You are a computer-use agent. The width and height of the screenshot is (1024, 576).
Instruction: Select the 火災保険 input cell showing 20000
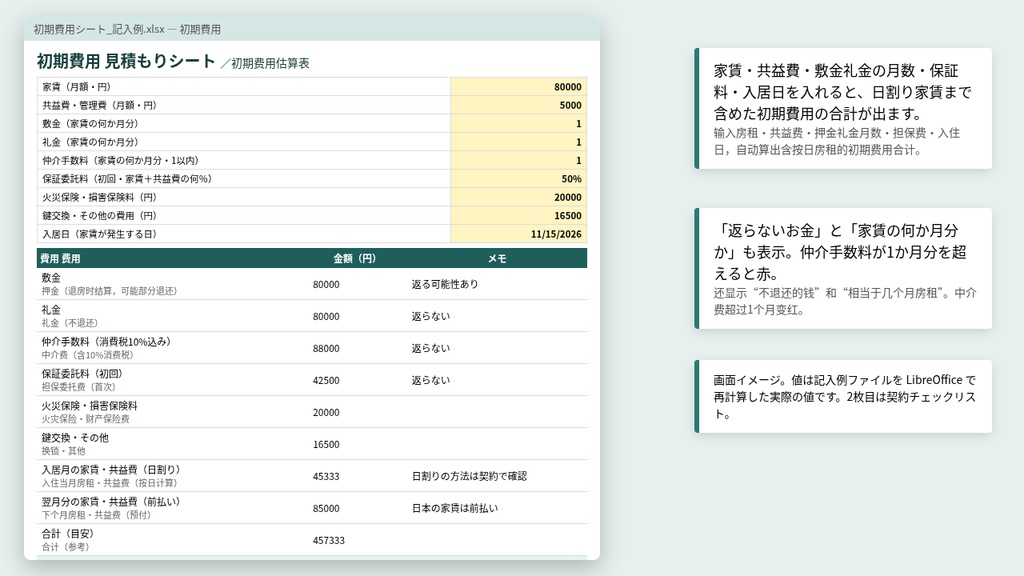point(519,197)
